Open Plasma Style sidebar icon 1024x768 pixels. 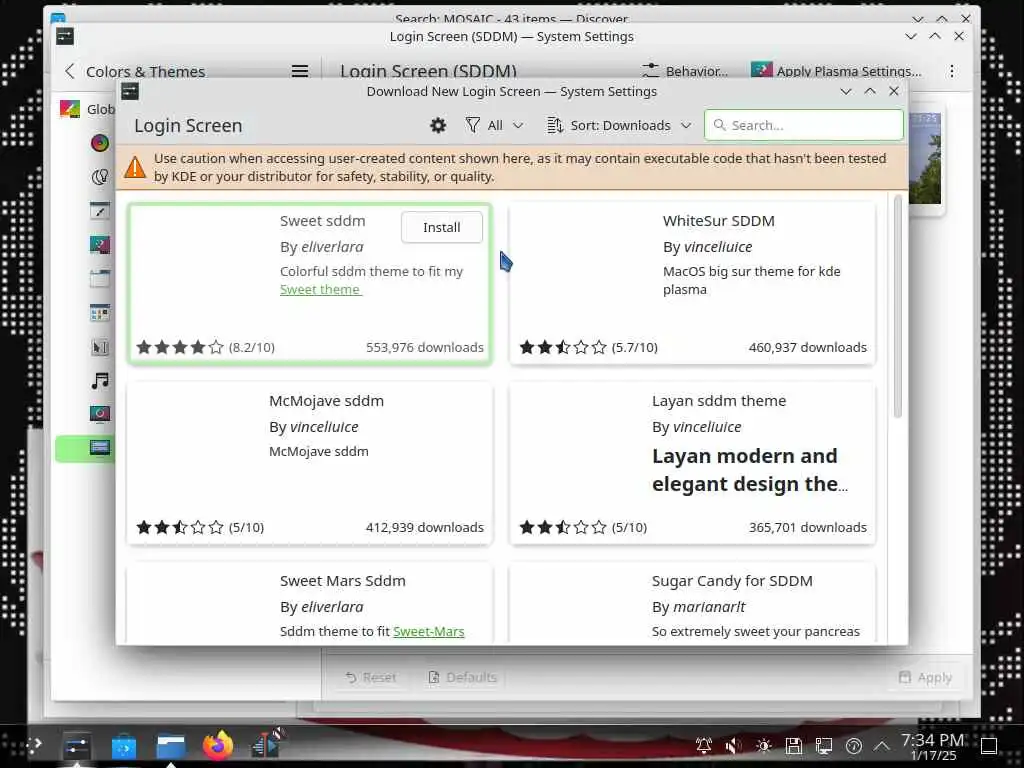point(100,244)
